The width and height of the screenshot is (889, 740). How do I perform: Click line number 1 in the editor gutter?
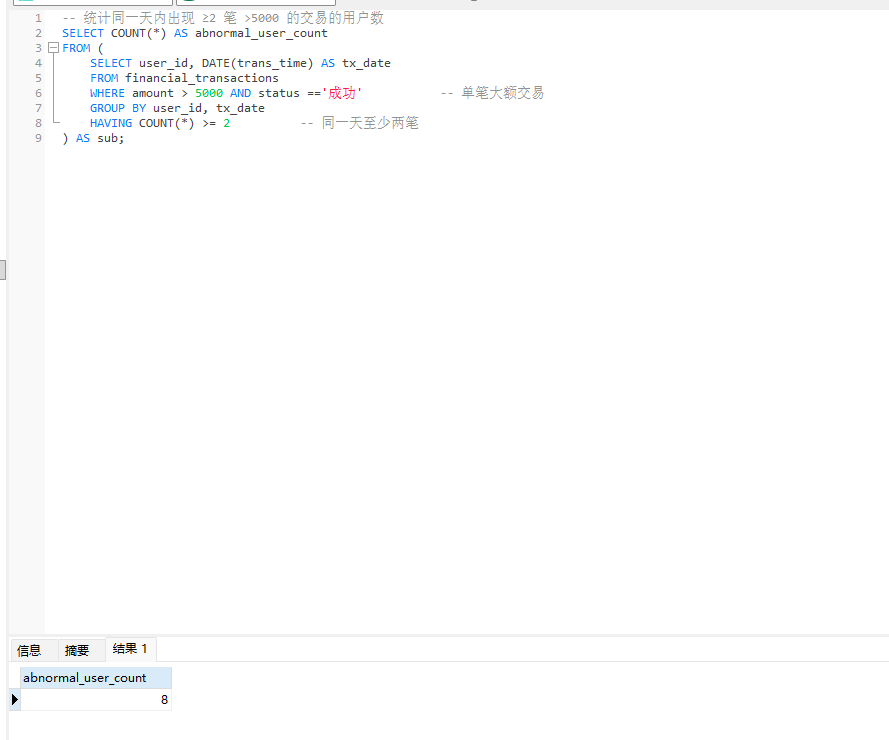click(x=37, y=17)
